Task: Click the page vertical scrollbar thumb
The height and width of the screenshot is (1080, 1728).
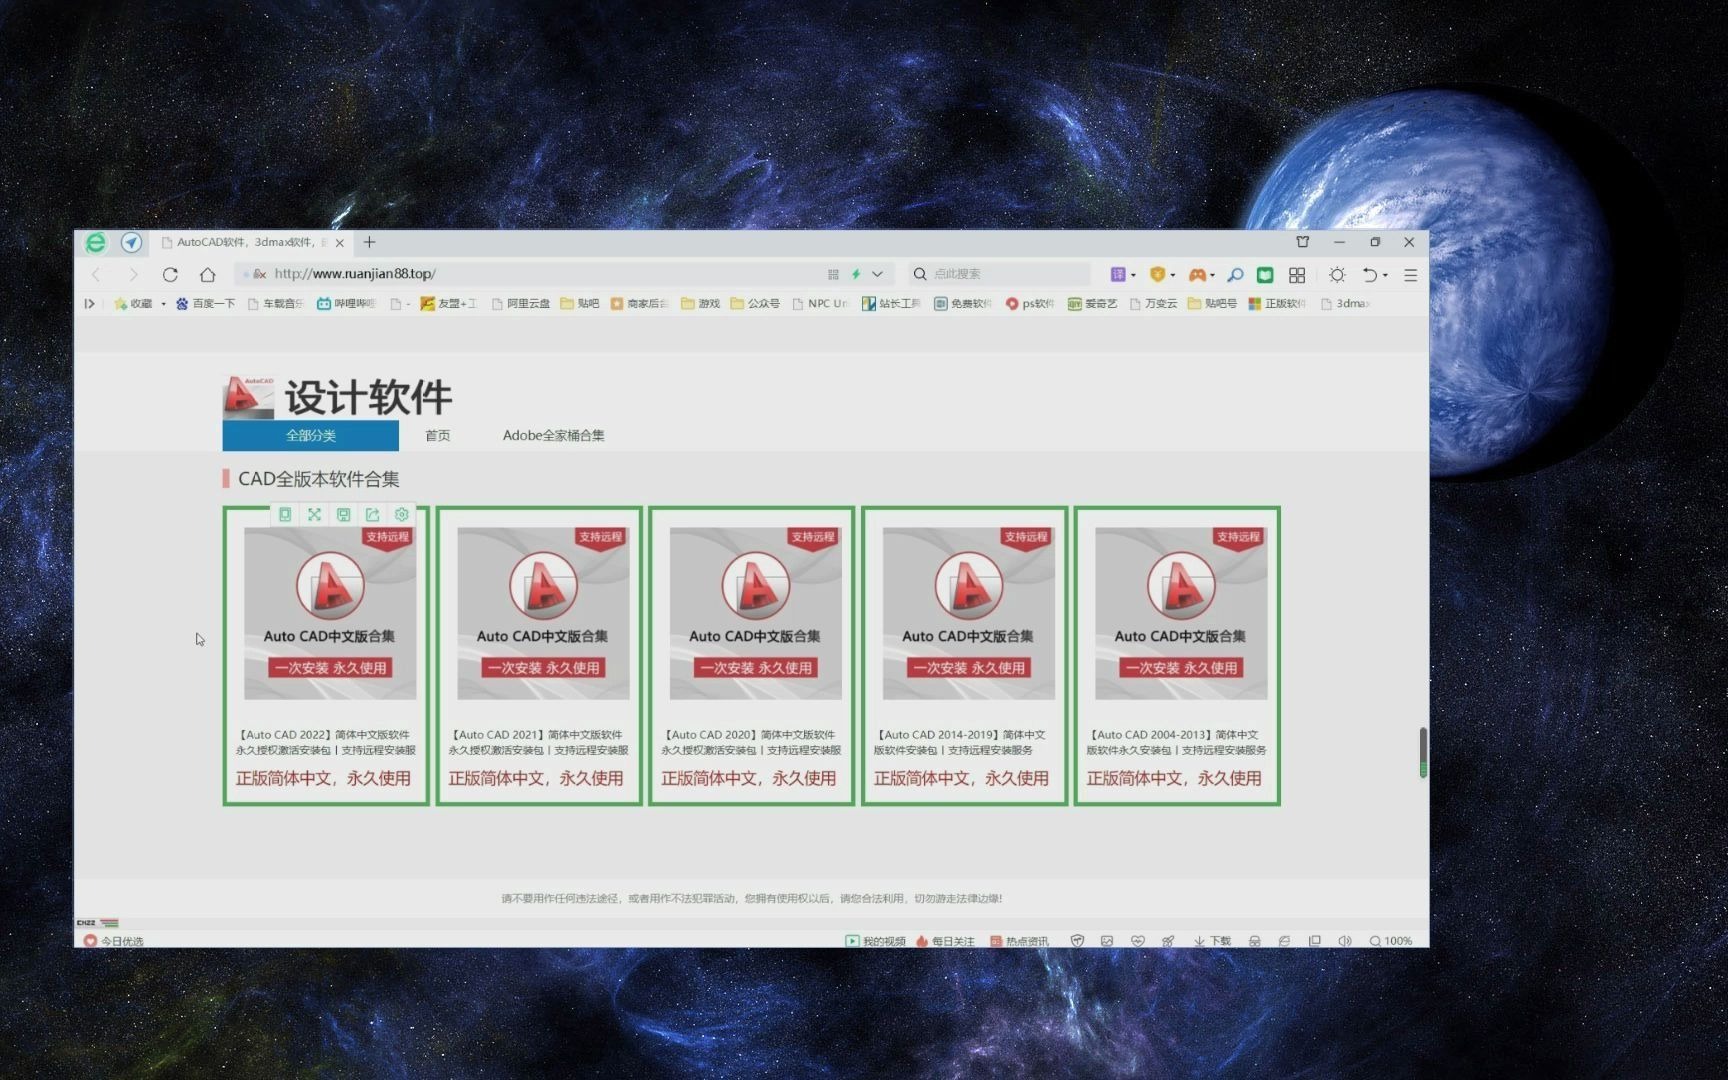Action: (x=1422, y=752)
